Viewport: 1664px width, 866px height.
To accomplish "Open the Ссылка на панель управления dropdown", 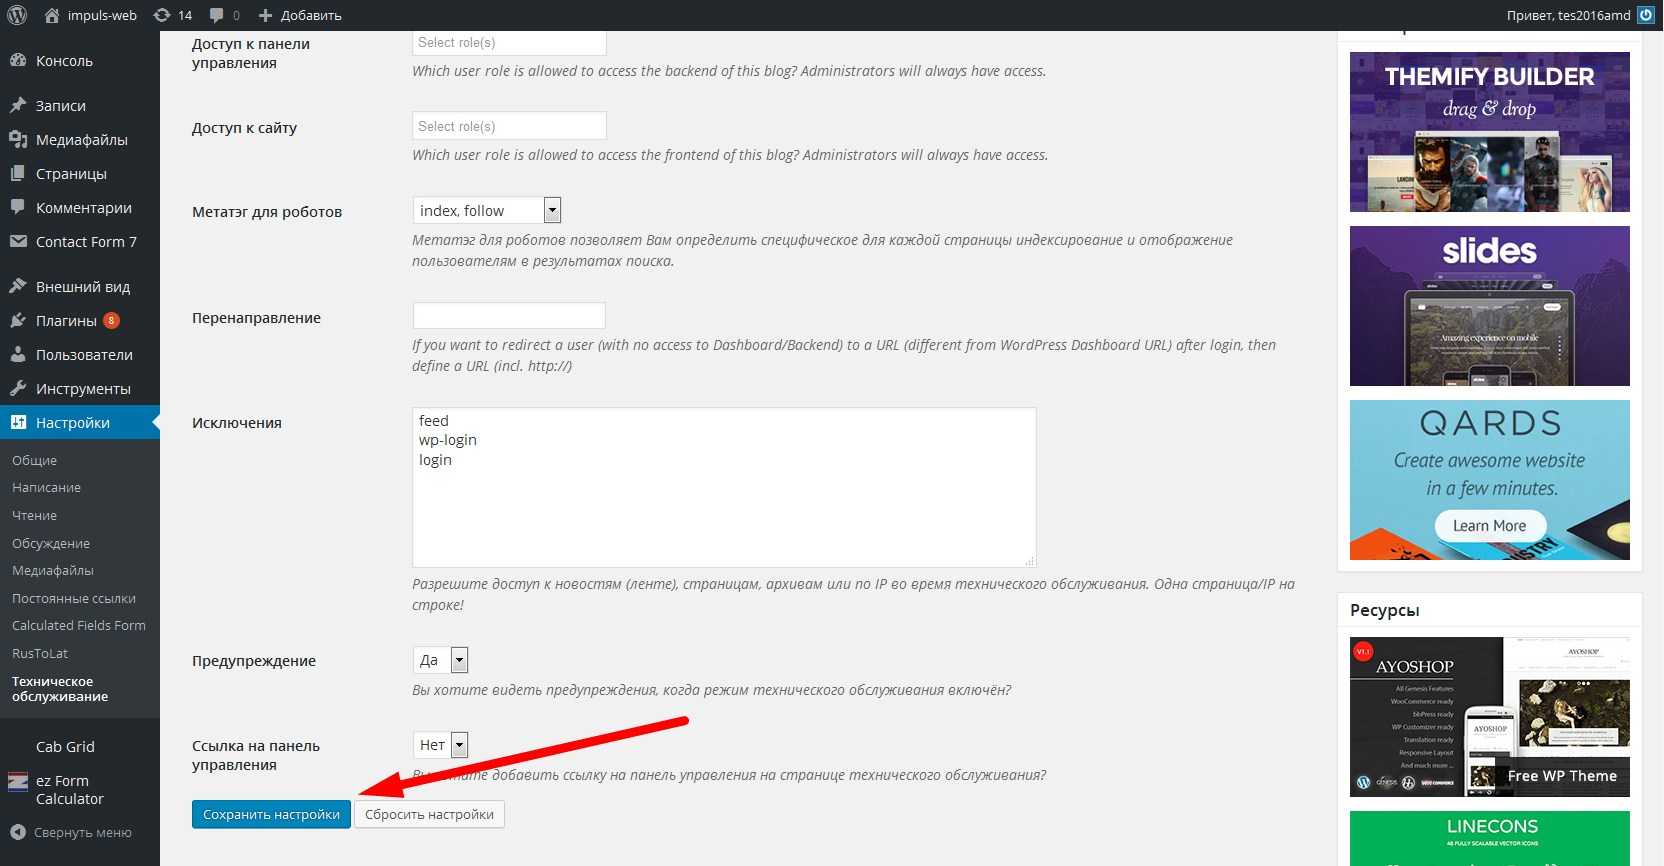I will [x=459, y=745].
